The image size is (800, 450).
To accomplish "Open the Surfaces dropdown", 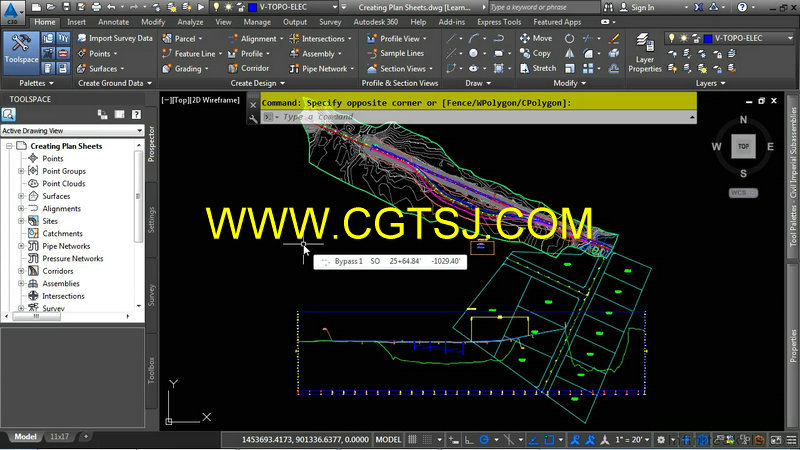I will pos(101,68).
